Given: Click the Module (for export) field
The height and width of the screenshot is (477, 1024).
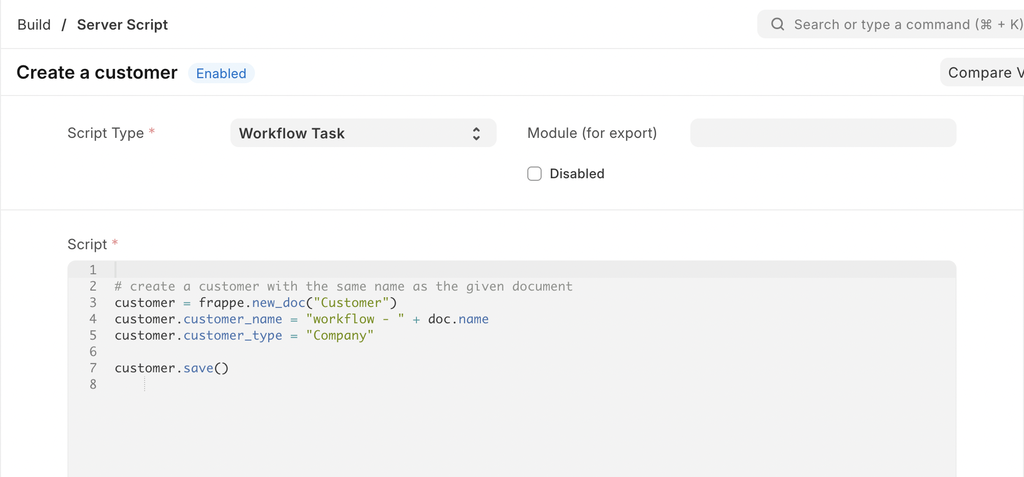Looking at the screenshot, I should [x=823, y=133].
